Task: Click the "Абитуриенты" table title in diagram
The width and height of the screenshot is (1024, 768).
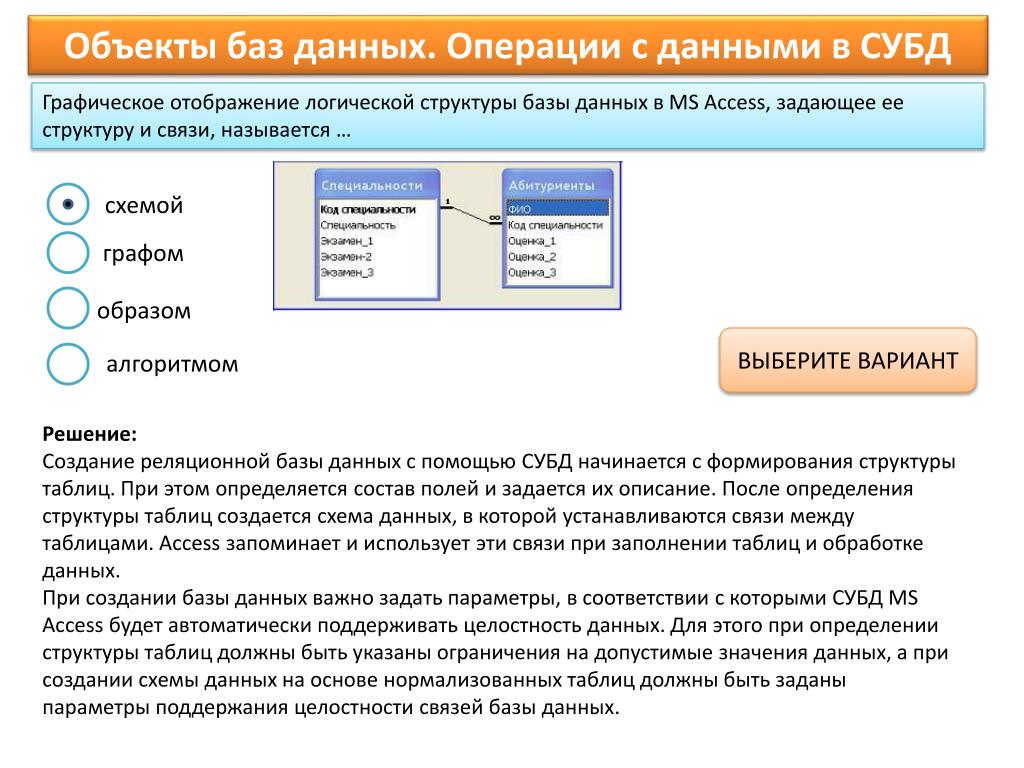Action: coord(552,185)
